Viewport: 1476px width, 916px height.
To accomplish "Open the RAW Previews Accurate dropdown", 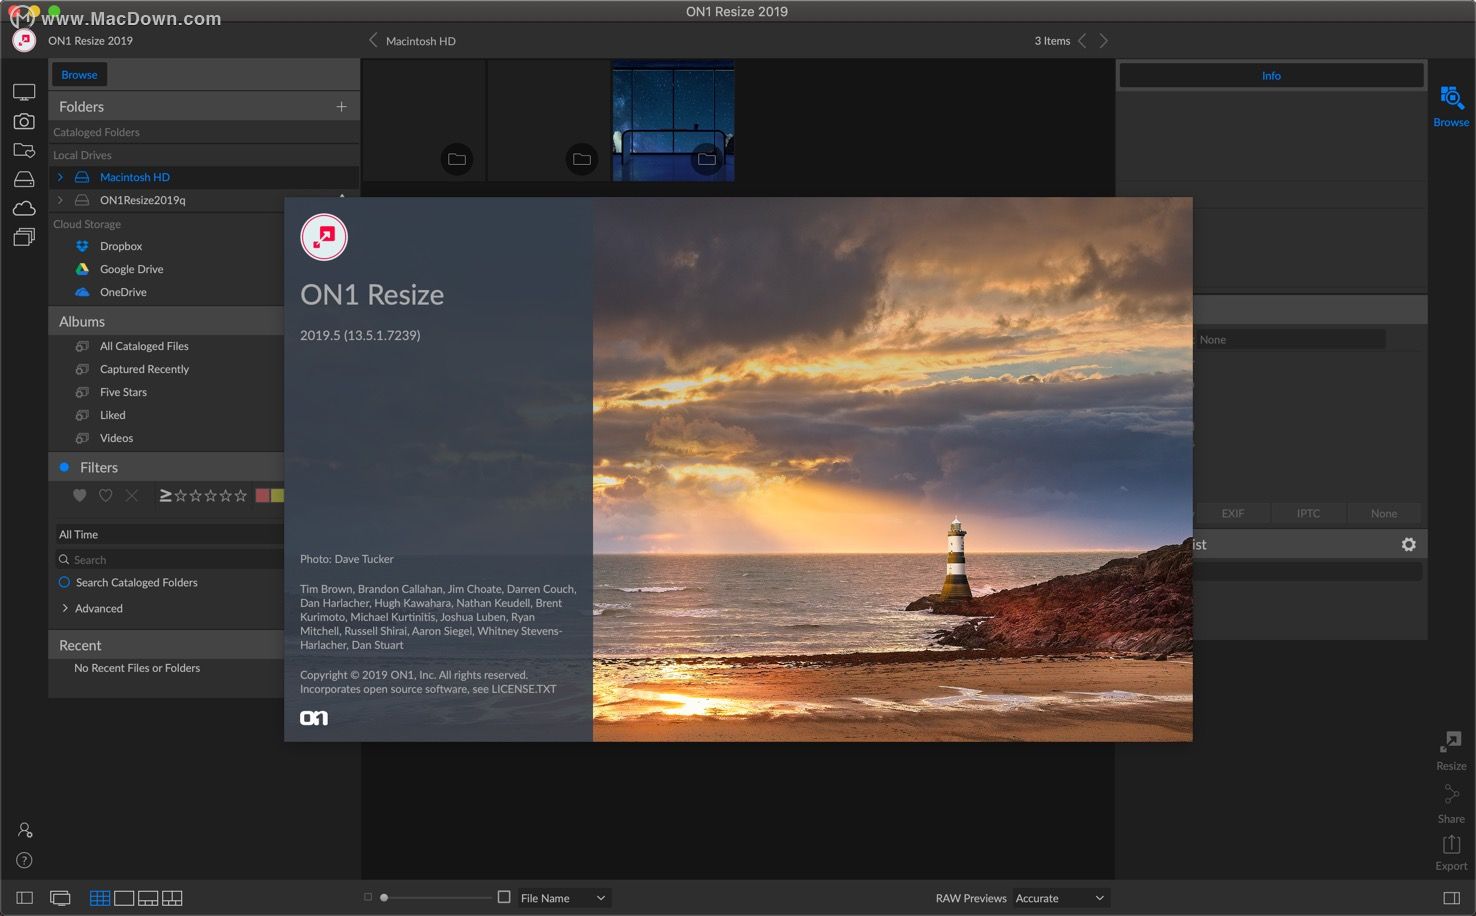I will point(1060,898).
